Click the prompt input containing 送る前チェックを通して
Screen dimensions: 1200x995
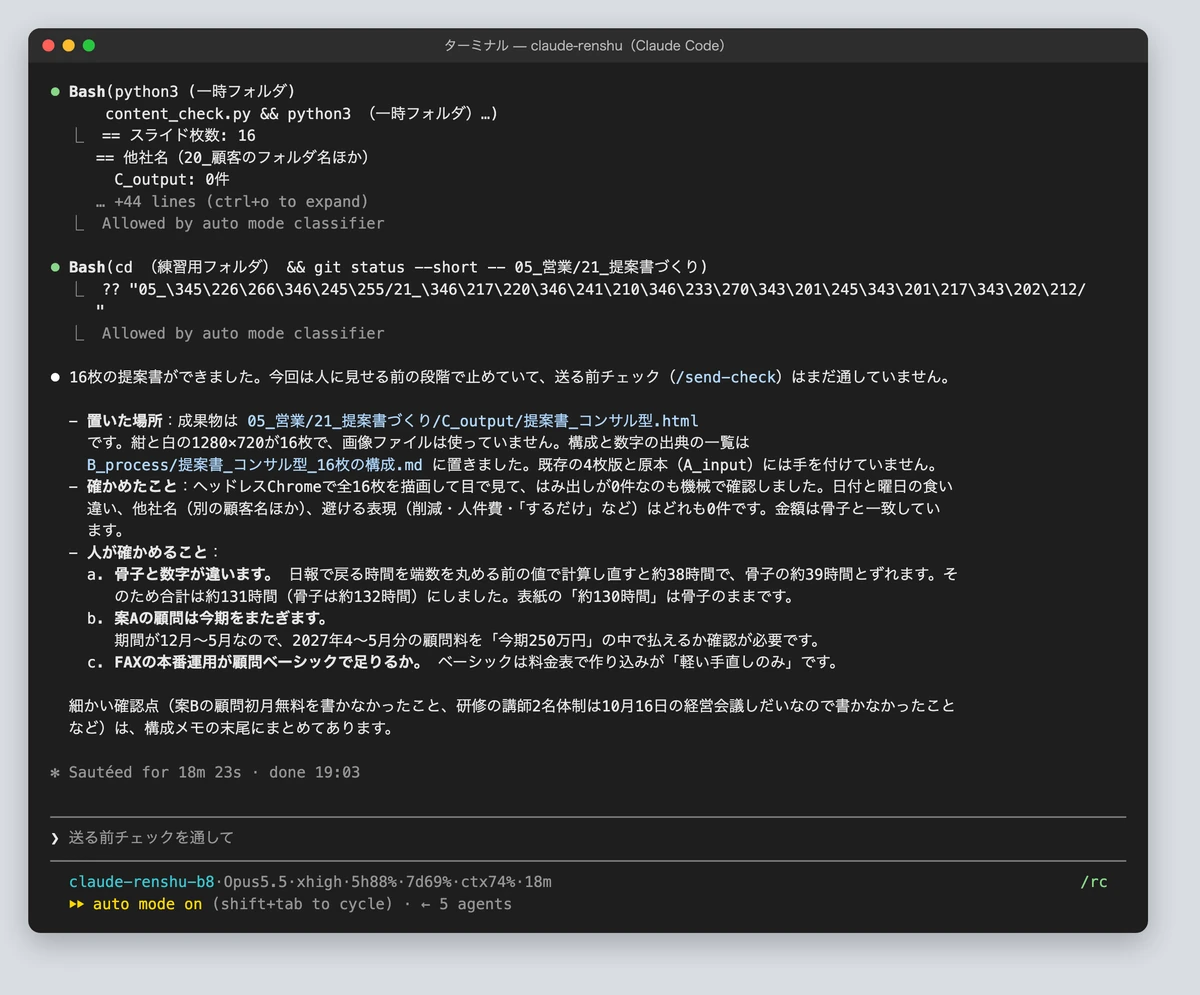pos(588,838)
